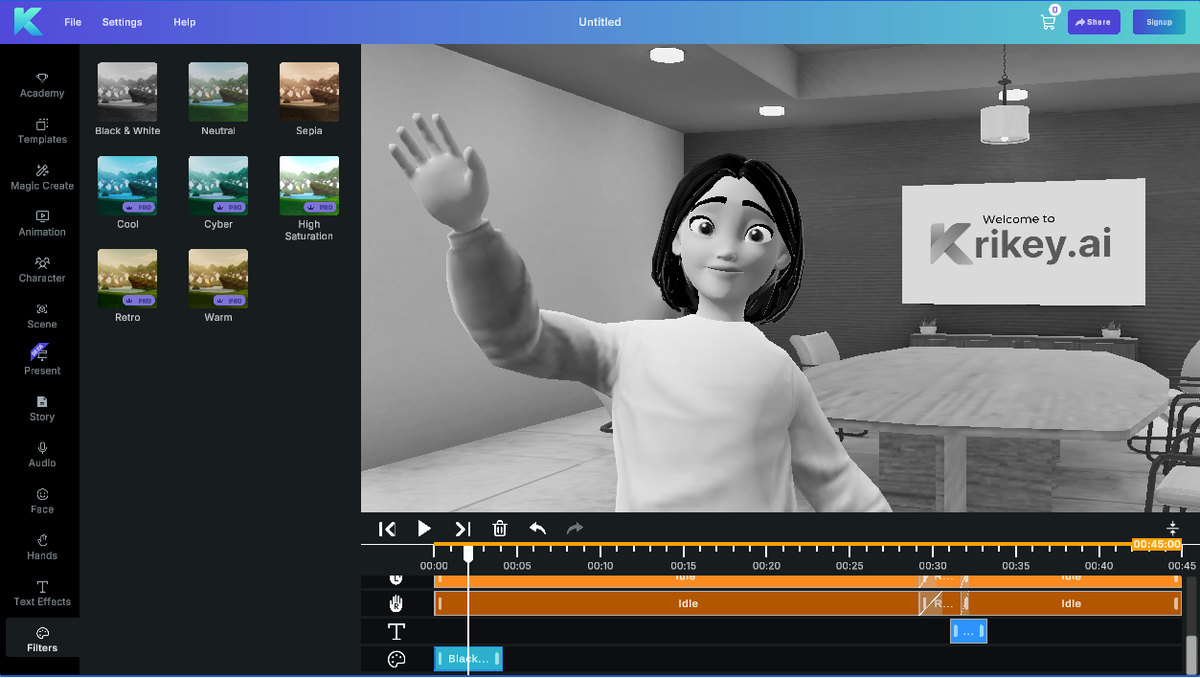Open the Character panel
The height and width of the screenshot is (678, 1200).
click(41, 271)
